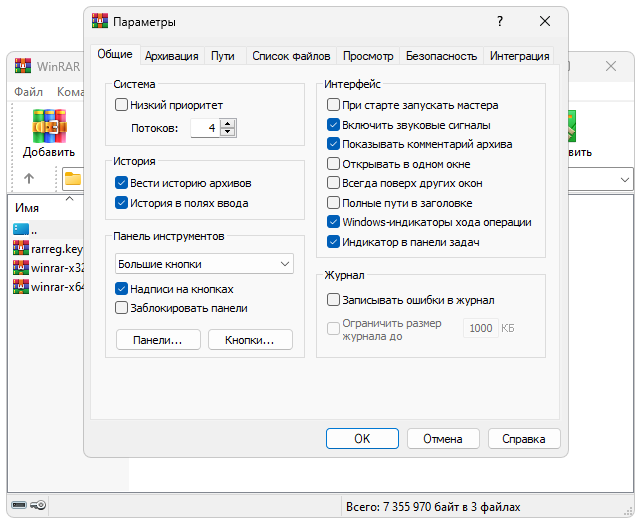Open the Панели... button
638x520 pixels.
[158, 339]
